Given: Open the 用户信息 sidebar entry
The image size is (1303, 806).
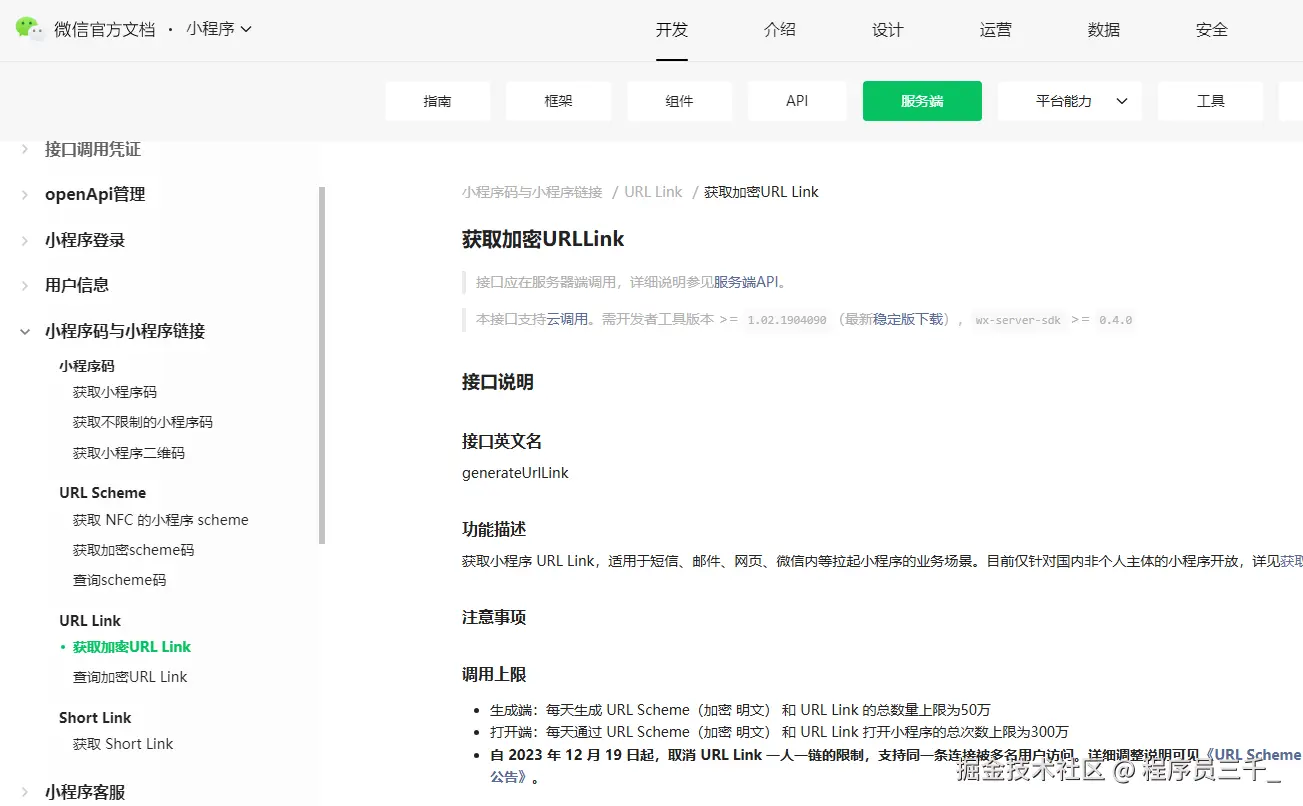Looking at the screenshot, I should [77, 285].
